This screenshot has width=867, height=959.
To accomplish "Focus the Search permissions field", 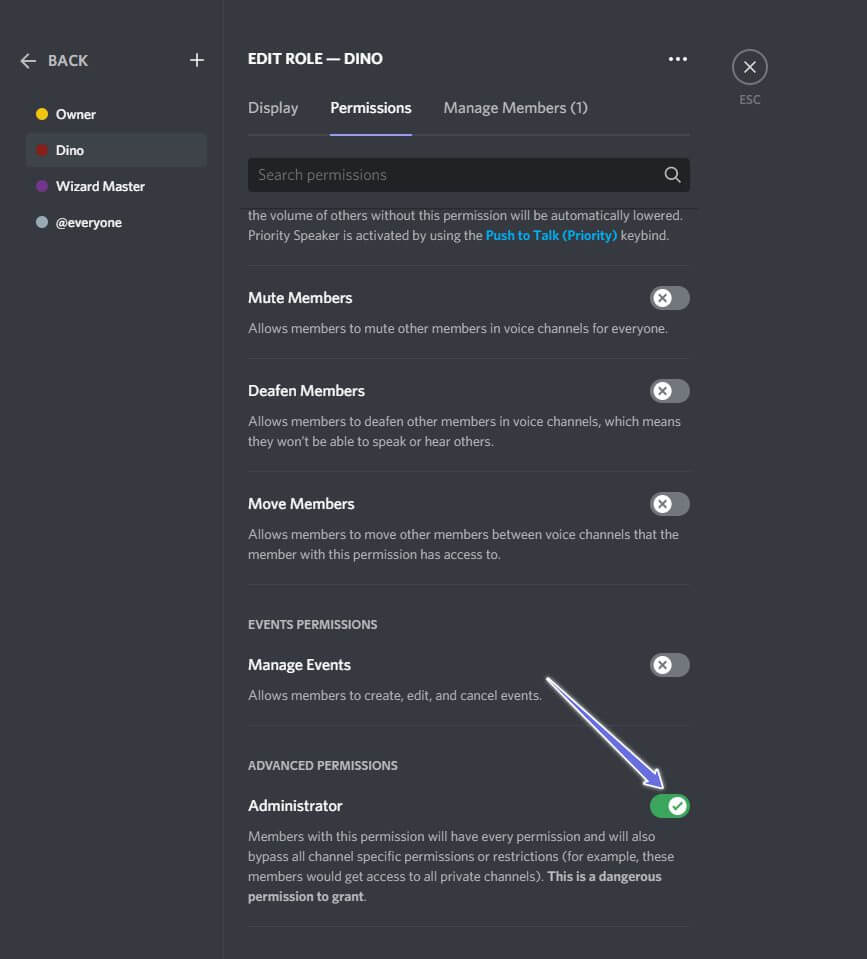I will pyautogui.click(x=468, y=175).
